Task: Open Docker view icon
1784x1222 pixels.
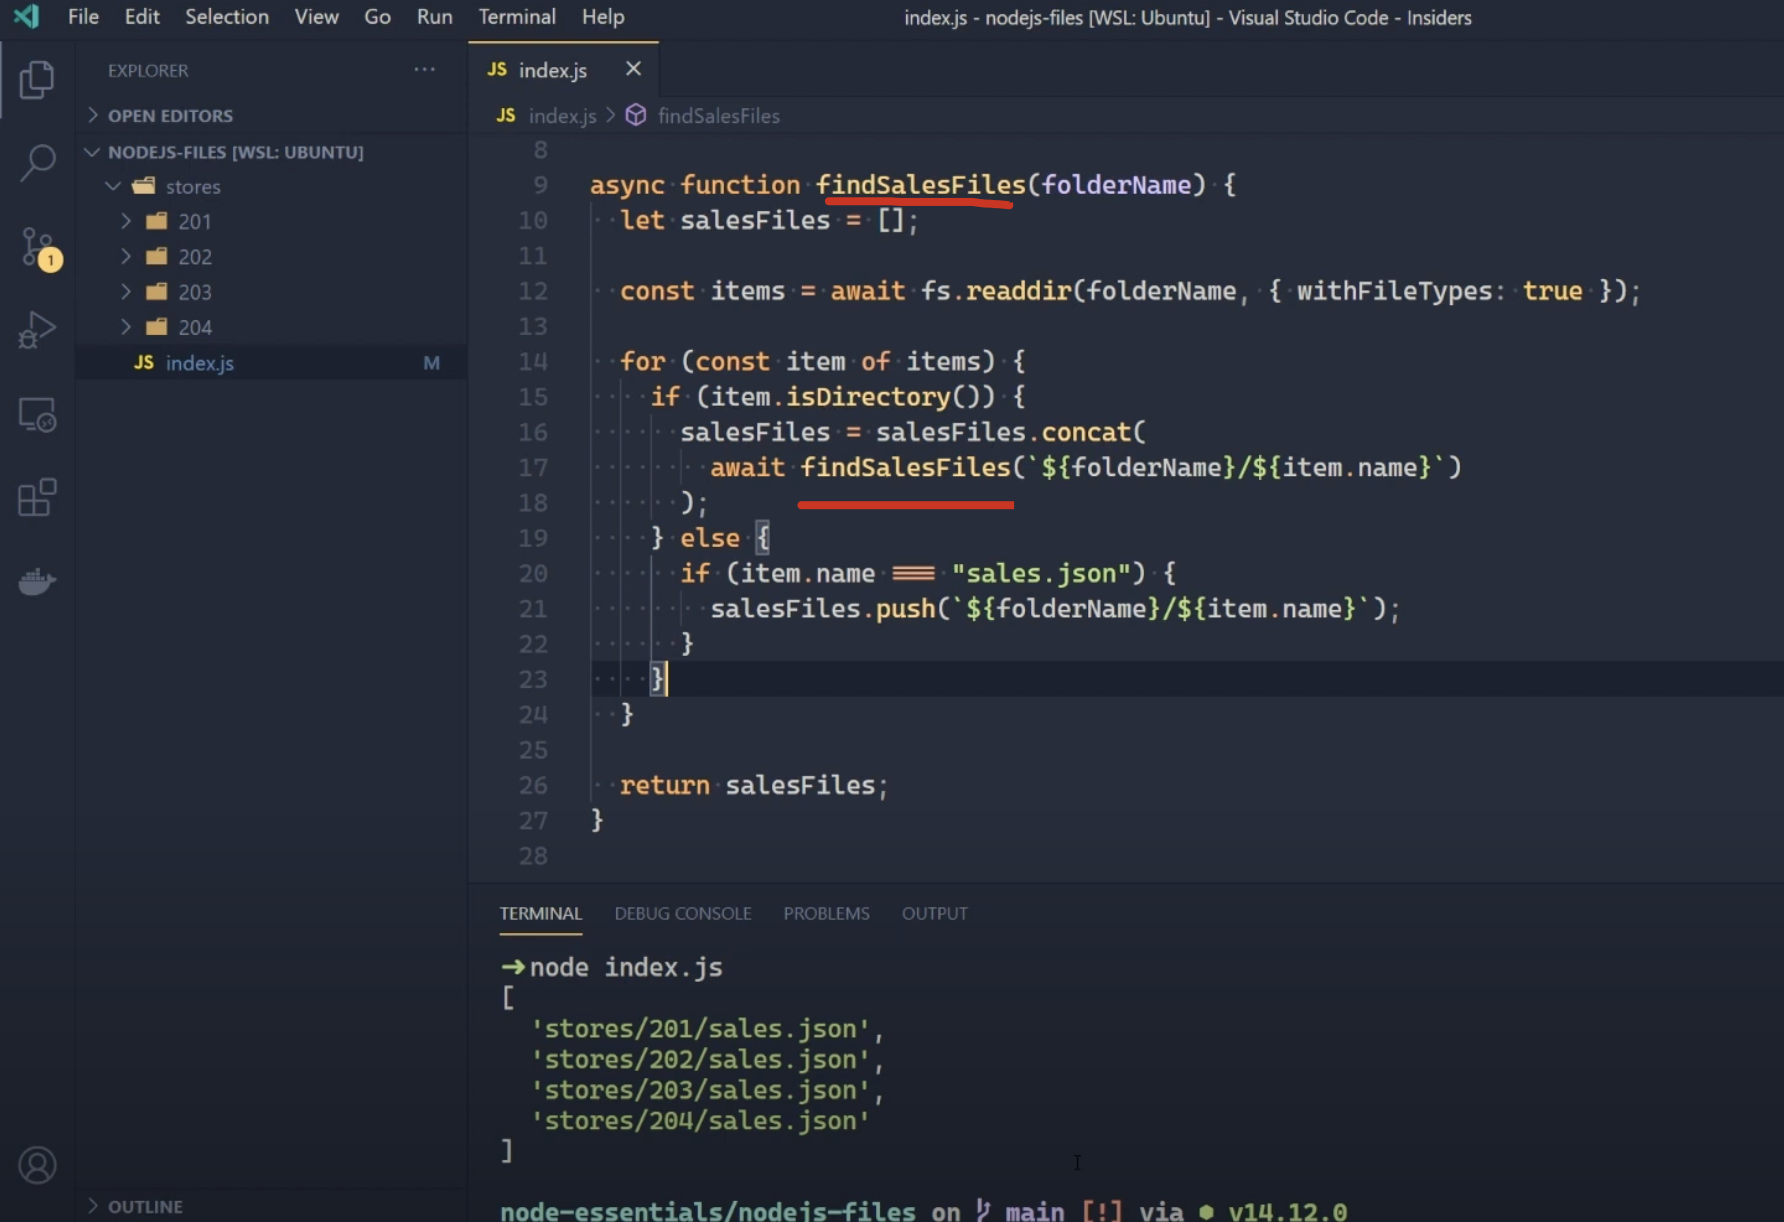Action: point(37,581)
